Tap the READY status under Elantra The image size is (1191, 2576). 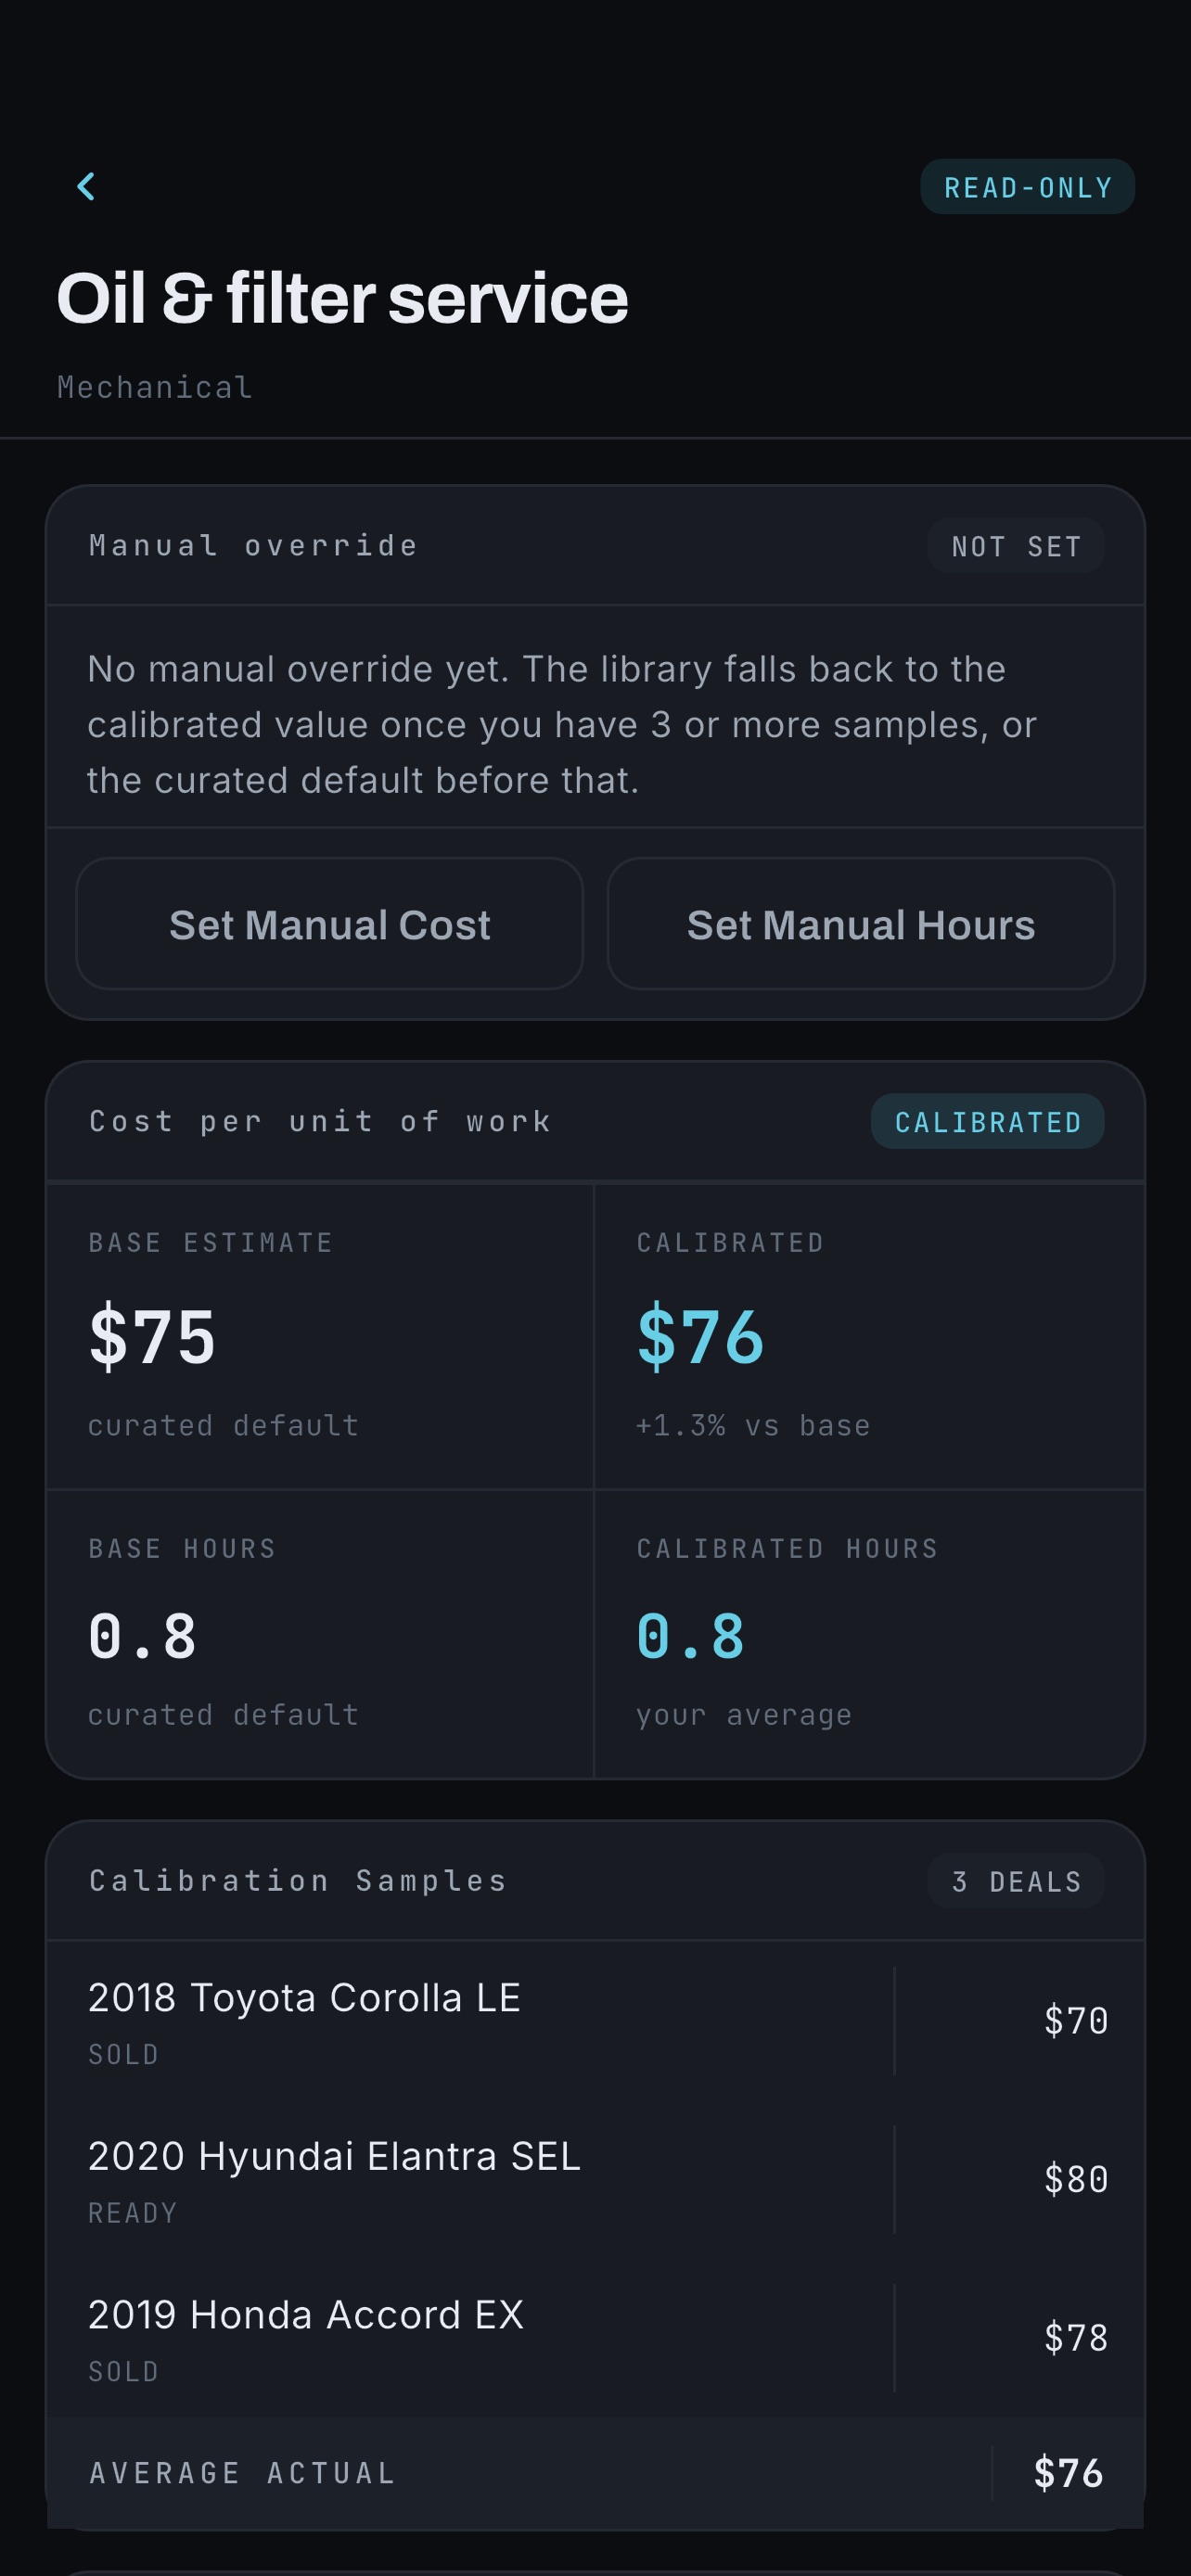(133, 2213)
